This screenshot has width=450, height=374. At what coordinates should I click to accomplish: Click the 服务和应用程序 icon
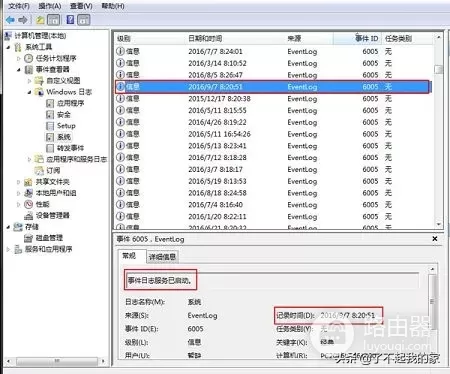click(18, 249)
